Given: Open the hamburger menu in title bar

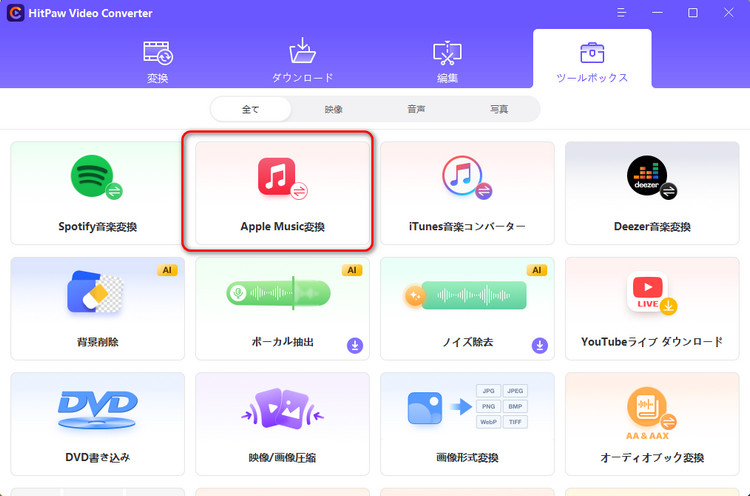Looking at the screenshot, I should pyautogui.click(x=621, y=12).
